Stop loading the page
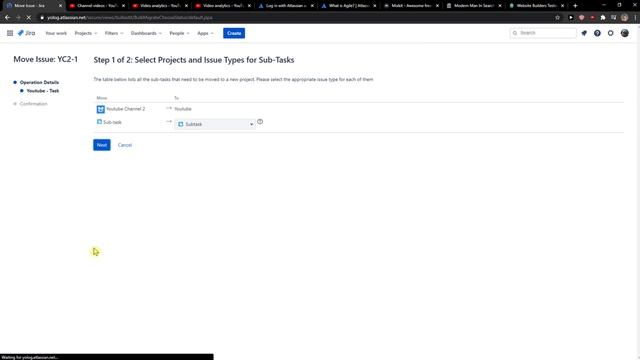640x360 pixels. coord(29,18)
